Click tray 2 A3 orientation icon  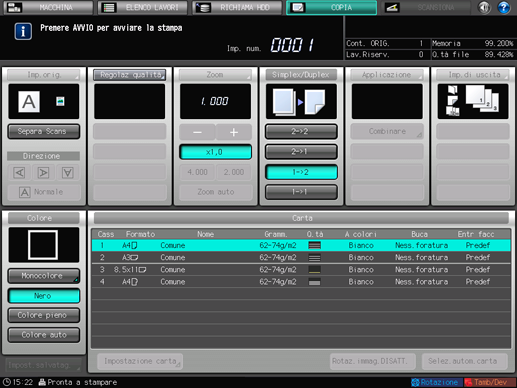134,258
